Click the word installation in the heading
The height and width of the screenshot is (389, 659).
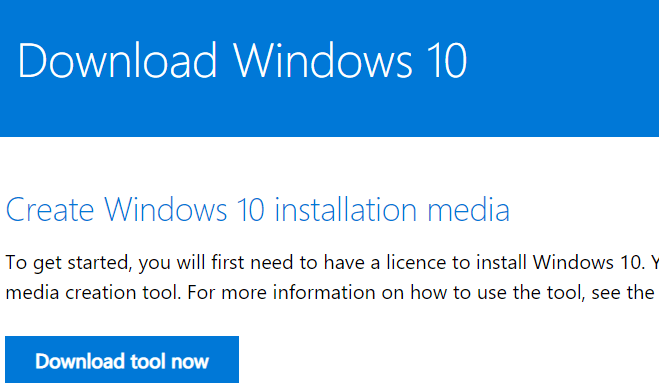point(345,209)
